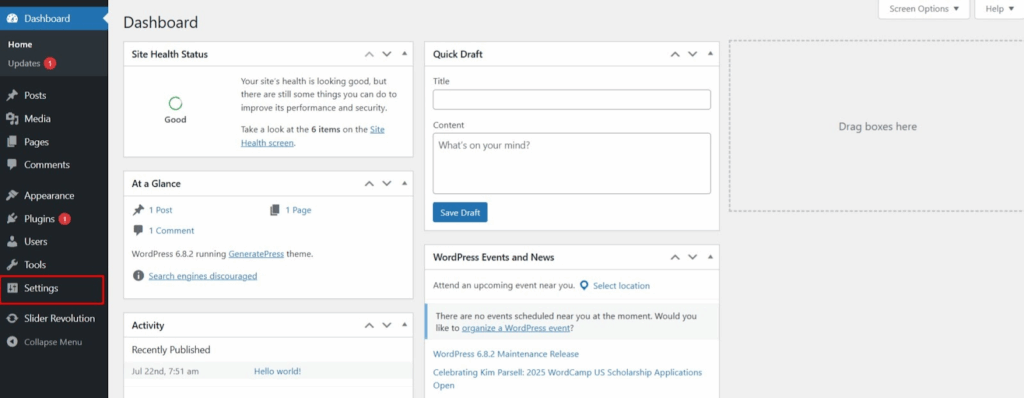Click the Tools wrench icon in sidebar

[x=12, y=265]
